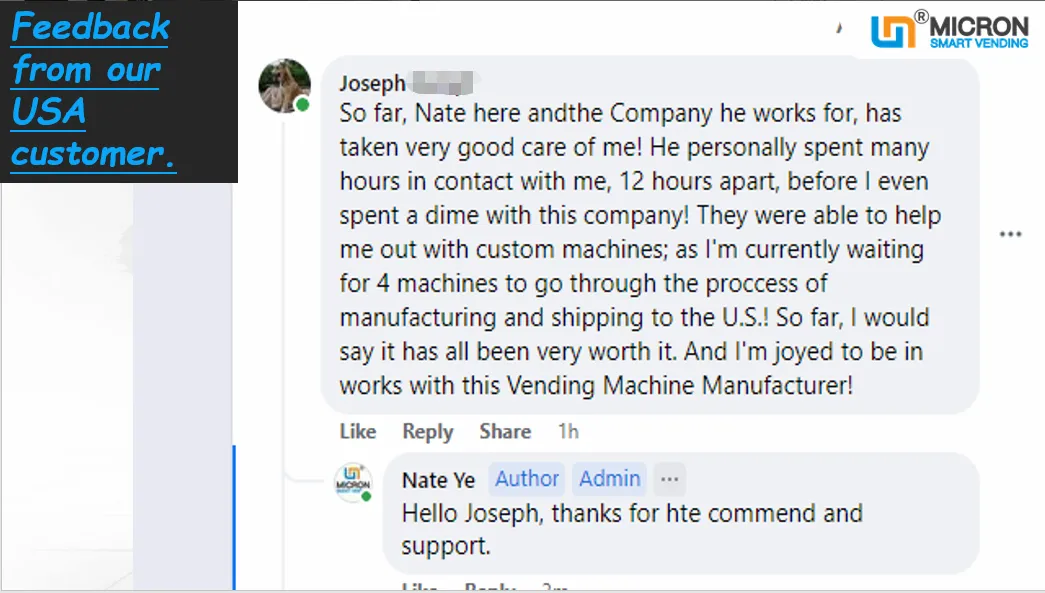Like Nate Ye's reply
1045x593 pixels.
pyautogui.click(x=420, y=587)
